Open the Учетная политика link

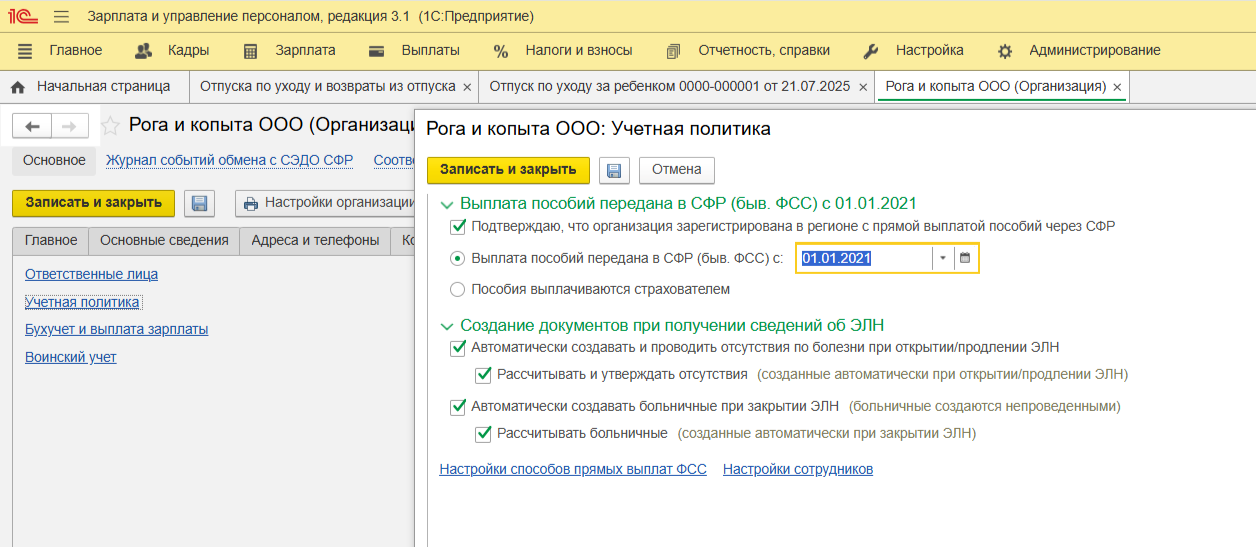(x=82, y=302)
